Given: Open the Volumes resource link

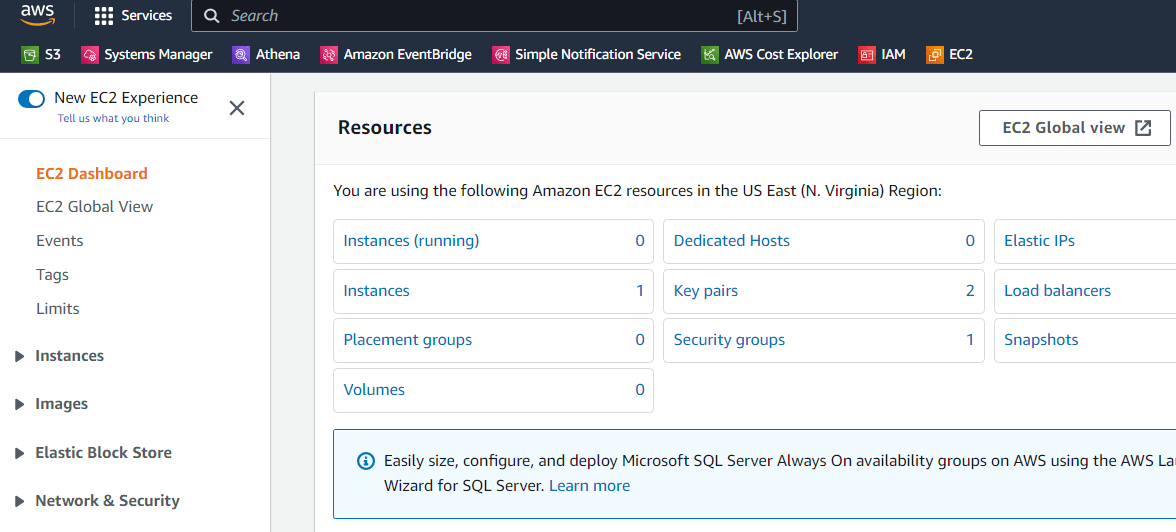Looking at the screenshot, I should [374, 389].
